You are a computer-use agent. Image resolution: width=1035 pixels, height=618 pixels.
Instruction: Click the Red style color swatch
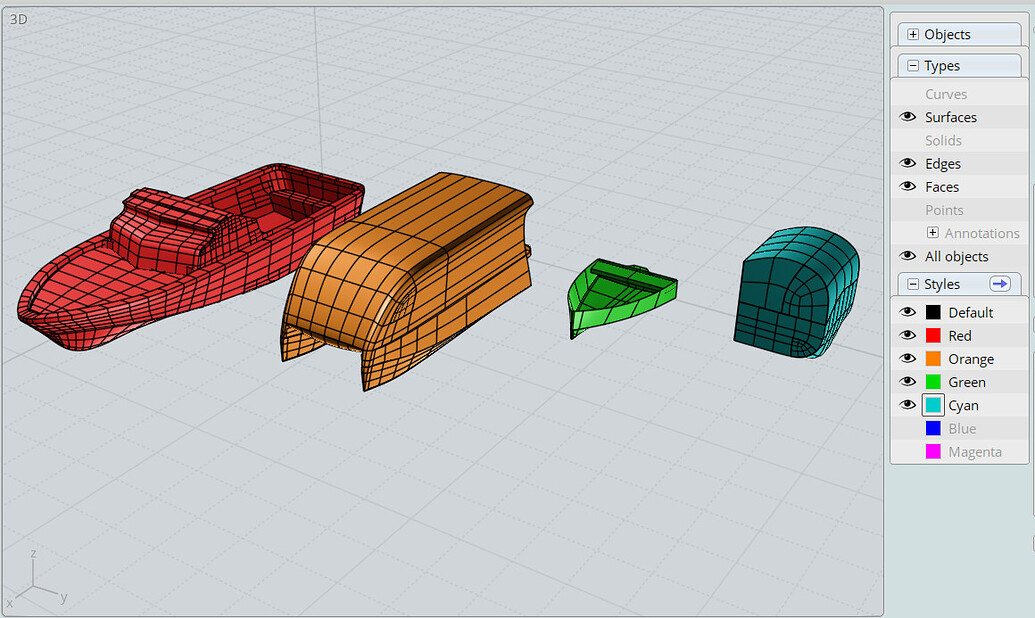coord(933,335)
